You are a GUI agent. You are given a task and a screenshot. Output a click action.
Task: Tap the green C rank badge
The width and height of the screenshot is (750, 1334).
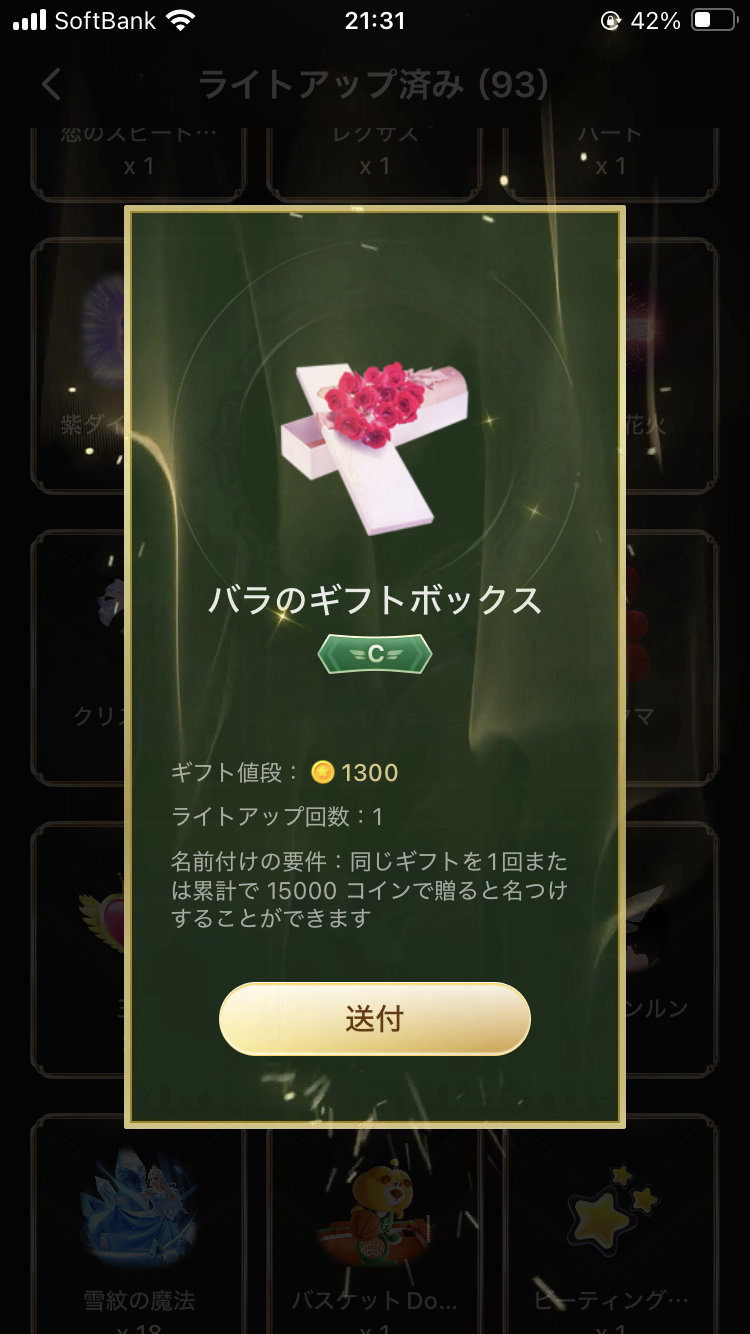point(375,654)
